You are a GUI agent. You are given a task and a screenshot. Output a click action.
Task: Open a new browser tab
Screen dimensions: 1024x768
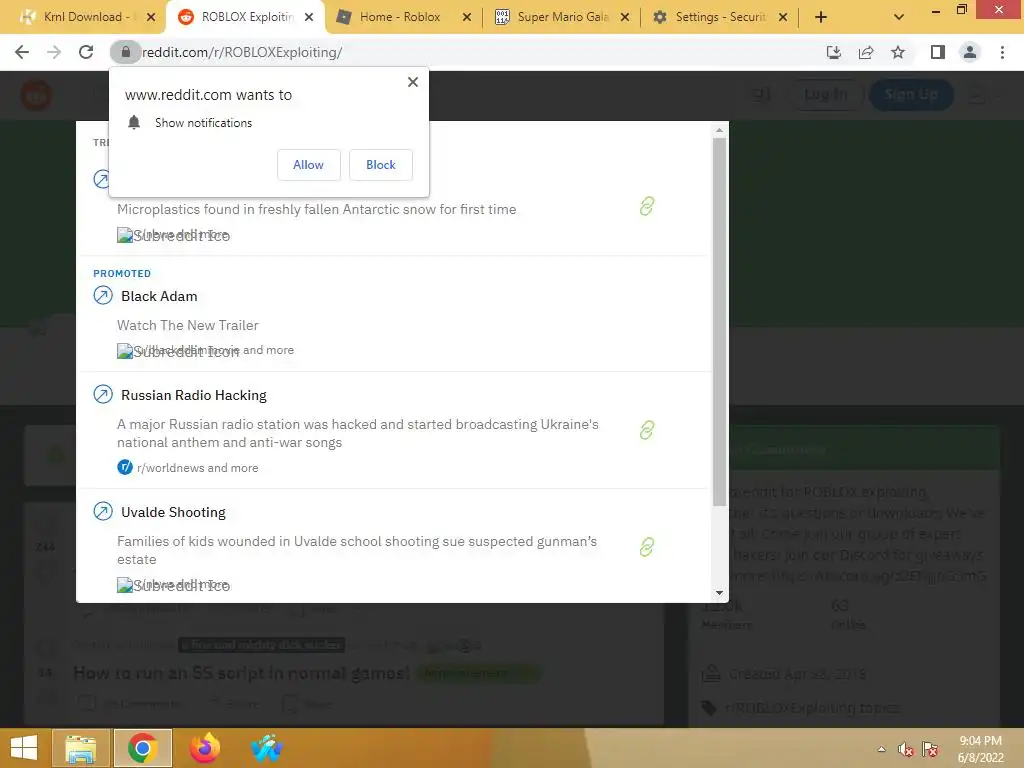[821, 17]
